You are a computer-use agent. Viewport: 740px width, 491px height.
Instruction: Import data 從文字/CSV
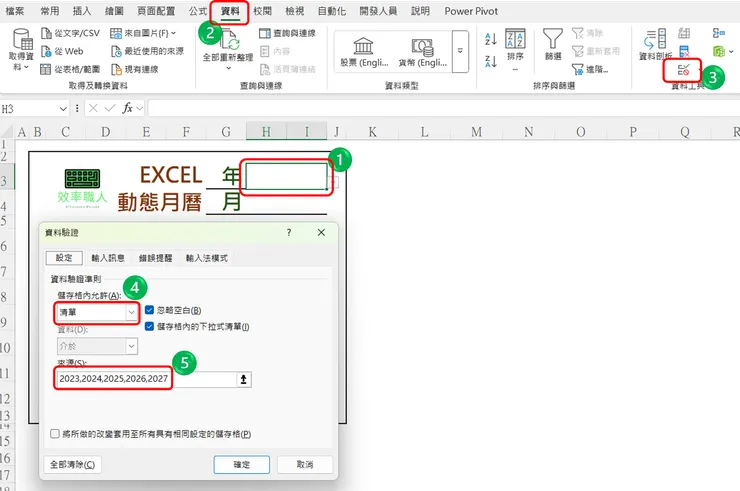pos(70,33)
